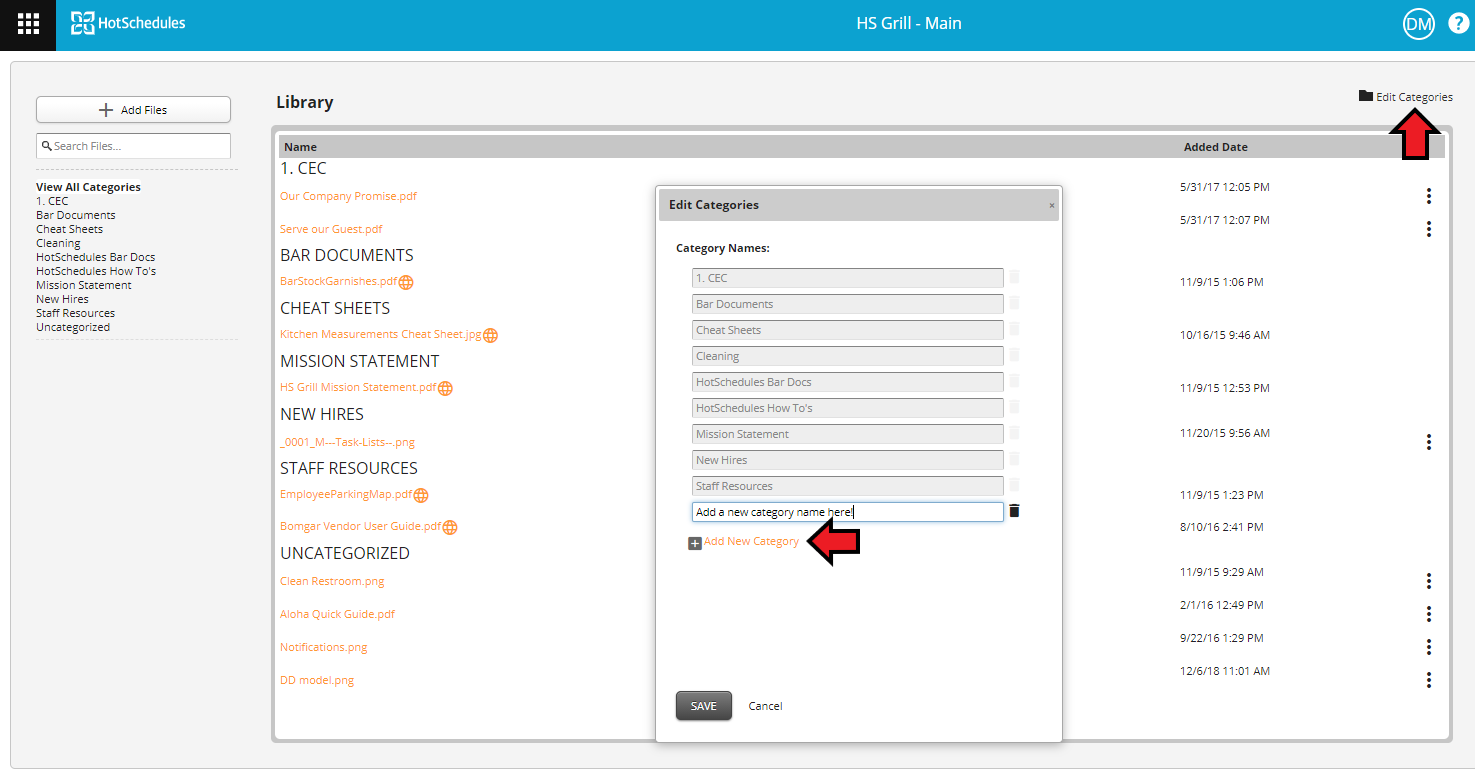Click the HotSchedules How To's name field
This screenshot has width=1475, height=772.
[847, 408]
